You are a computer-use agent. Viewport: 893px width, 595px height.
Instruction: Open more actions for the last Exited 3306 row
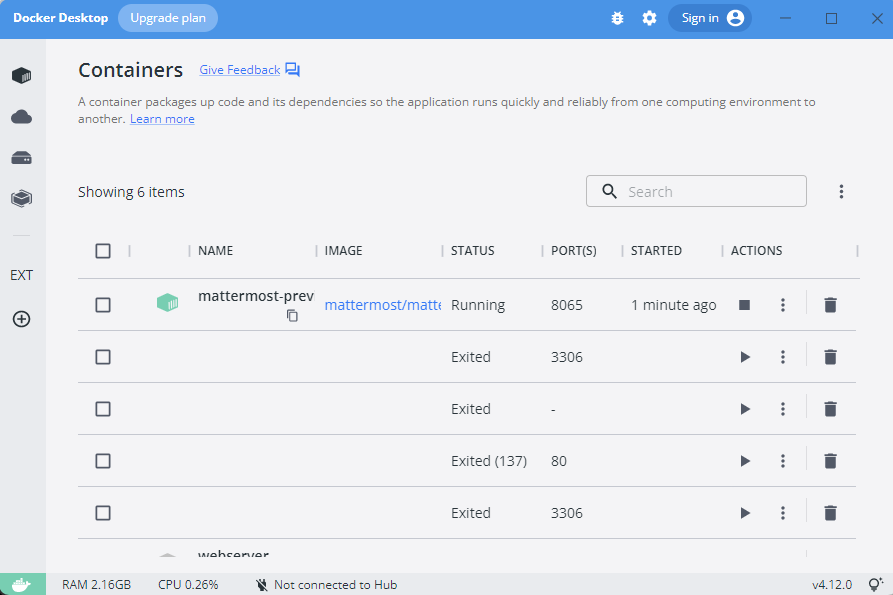pos(783,513)
